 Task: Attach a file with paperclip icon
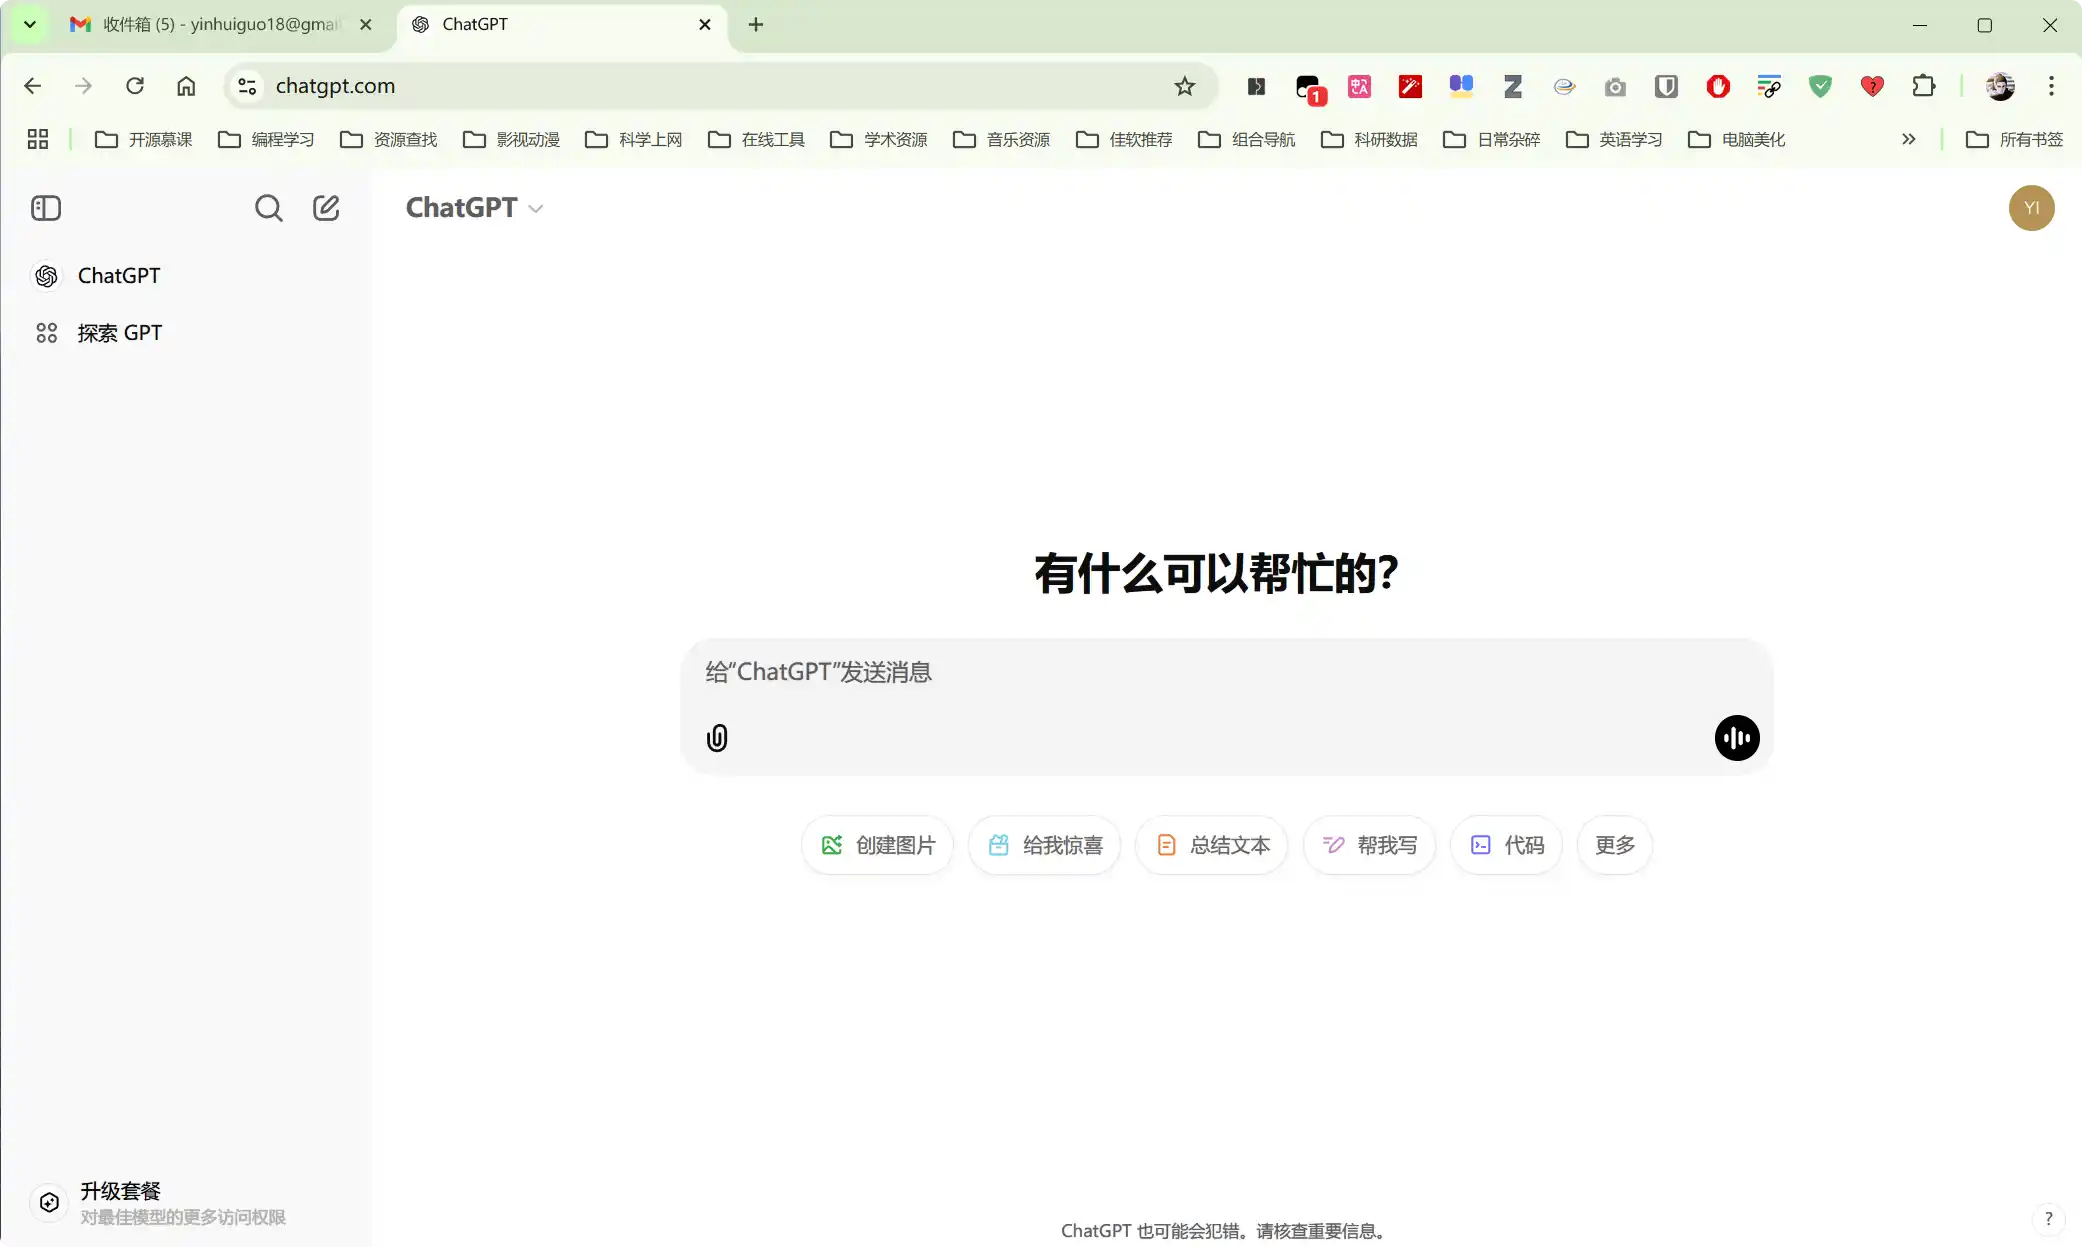717,738
